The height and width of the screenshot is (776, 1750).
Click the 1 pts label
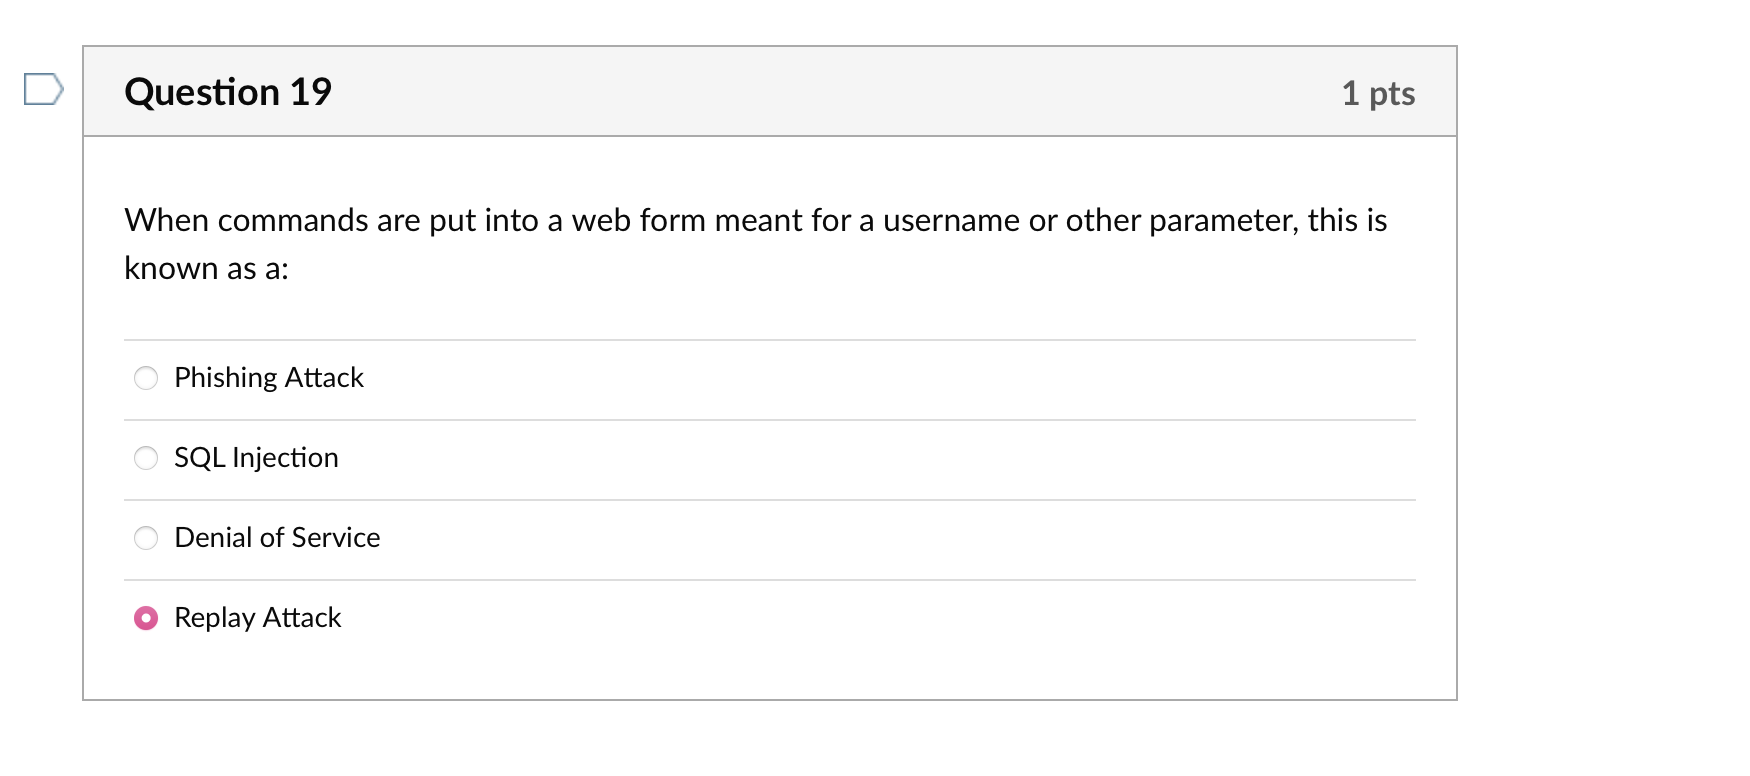click(1380, 92)
